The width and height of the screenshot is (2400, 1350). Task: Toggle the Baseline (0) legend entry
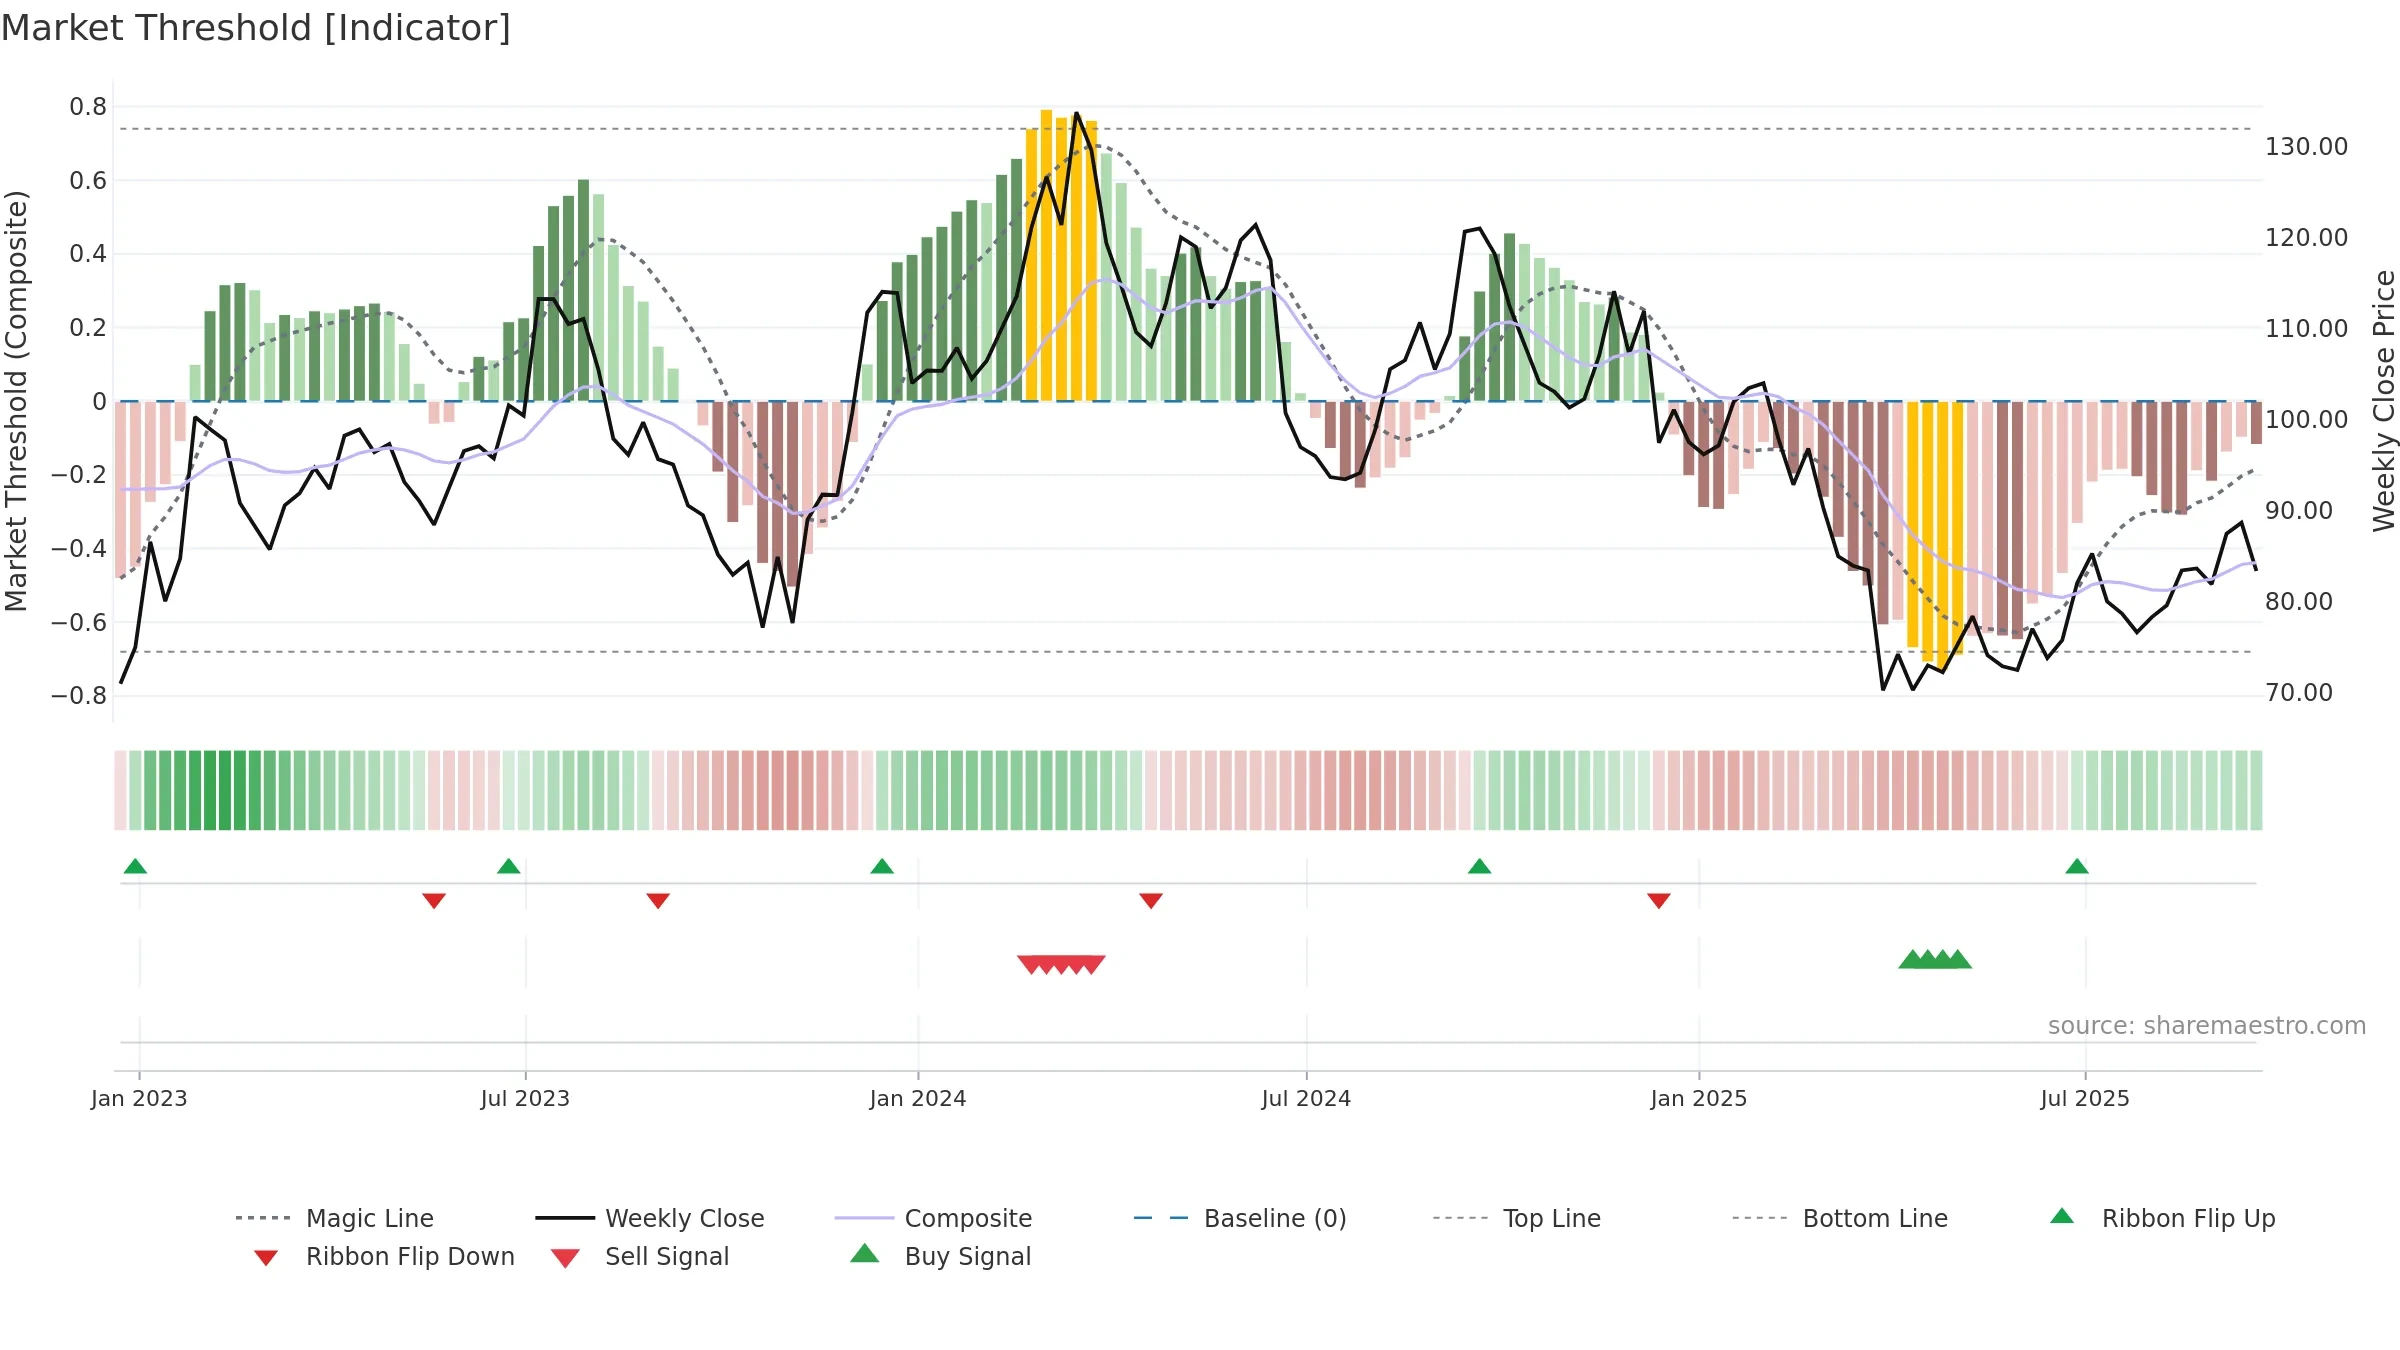pos(1240,1218)
